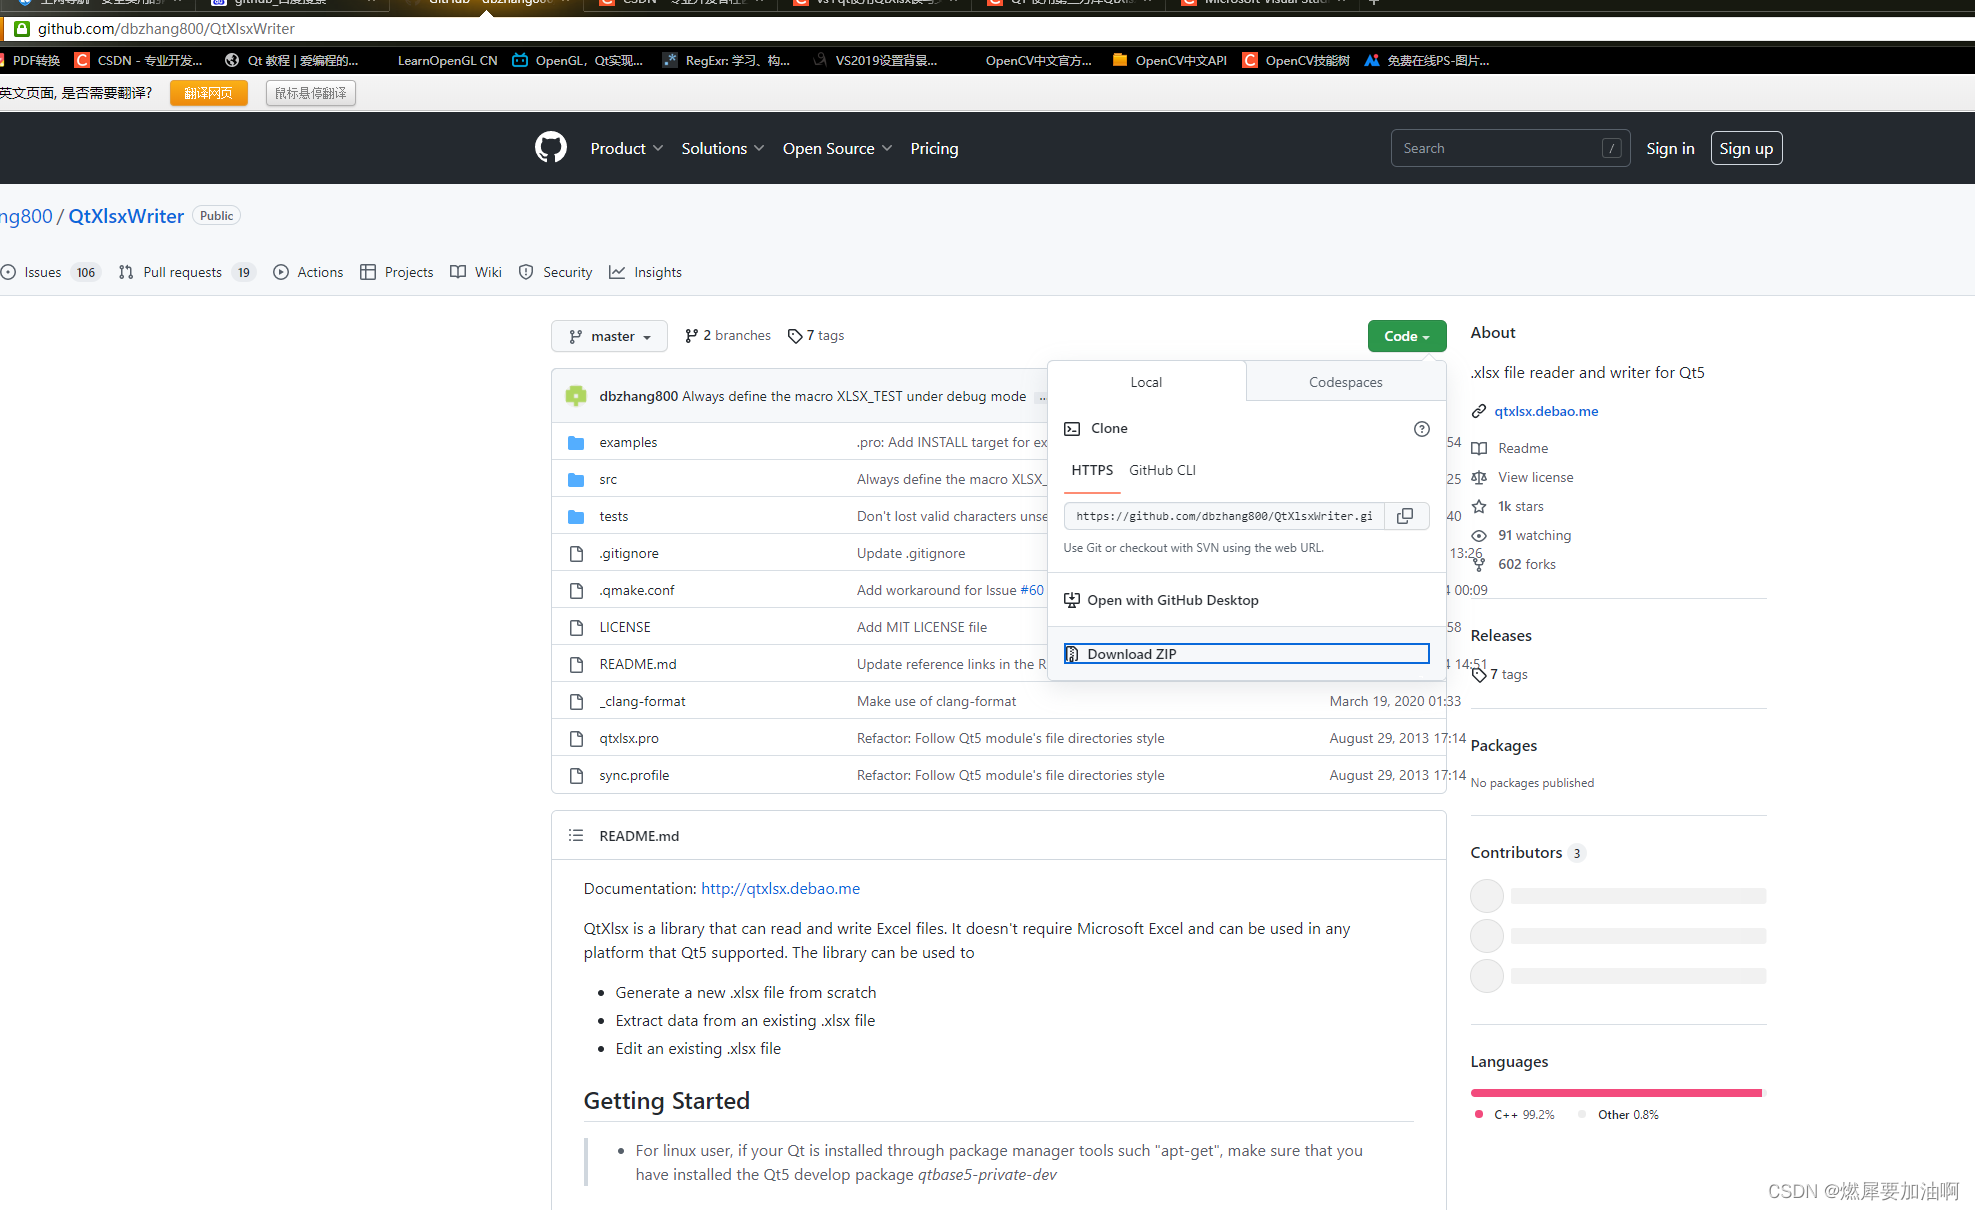Open the master branch selector

(609, 336)
